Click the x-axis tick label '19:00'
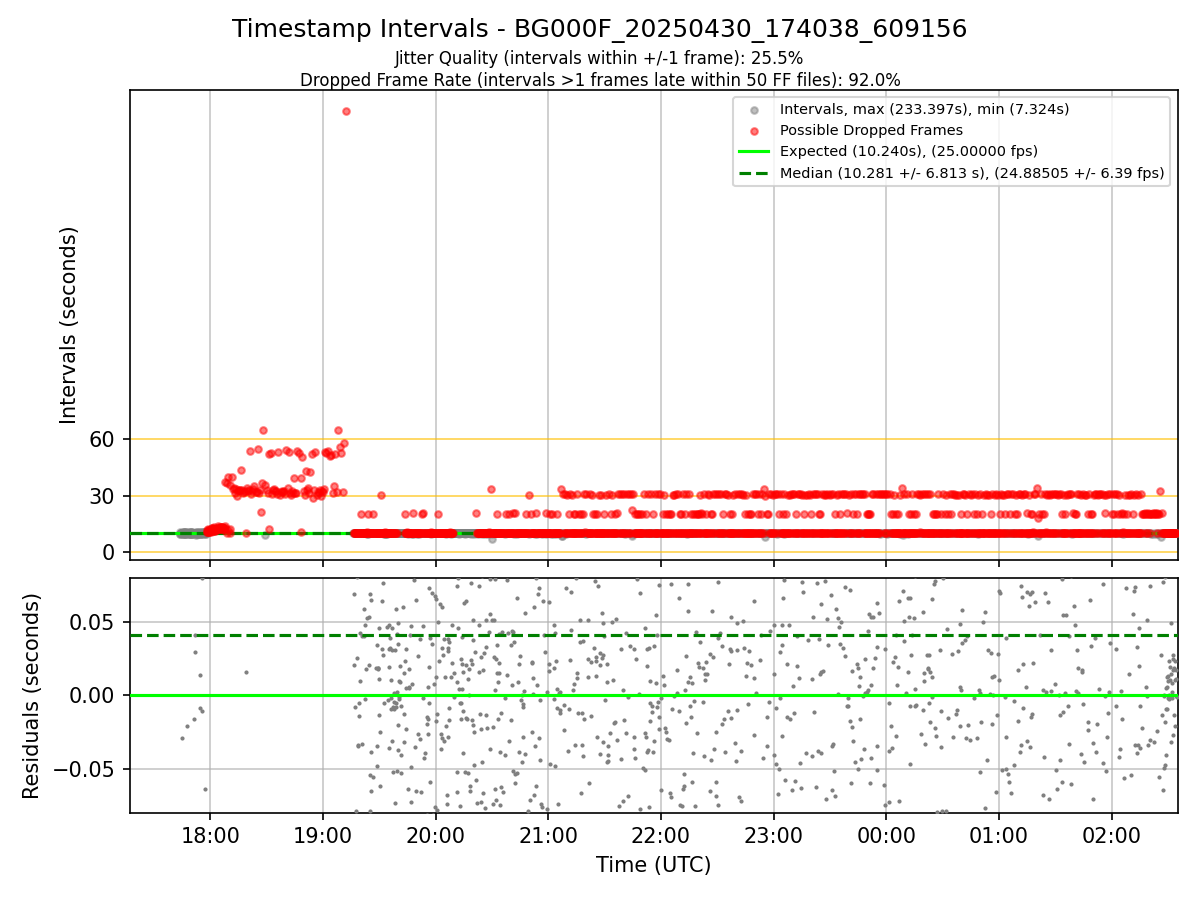Image resolution: width=1200 pixels, height=900 pixels. 322,835
